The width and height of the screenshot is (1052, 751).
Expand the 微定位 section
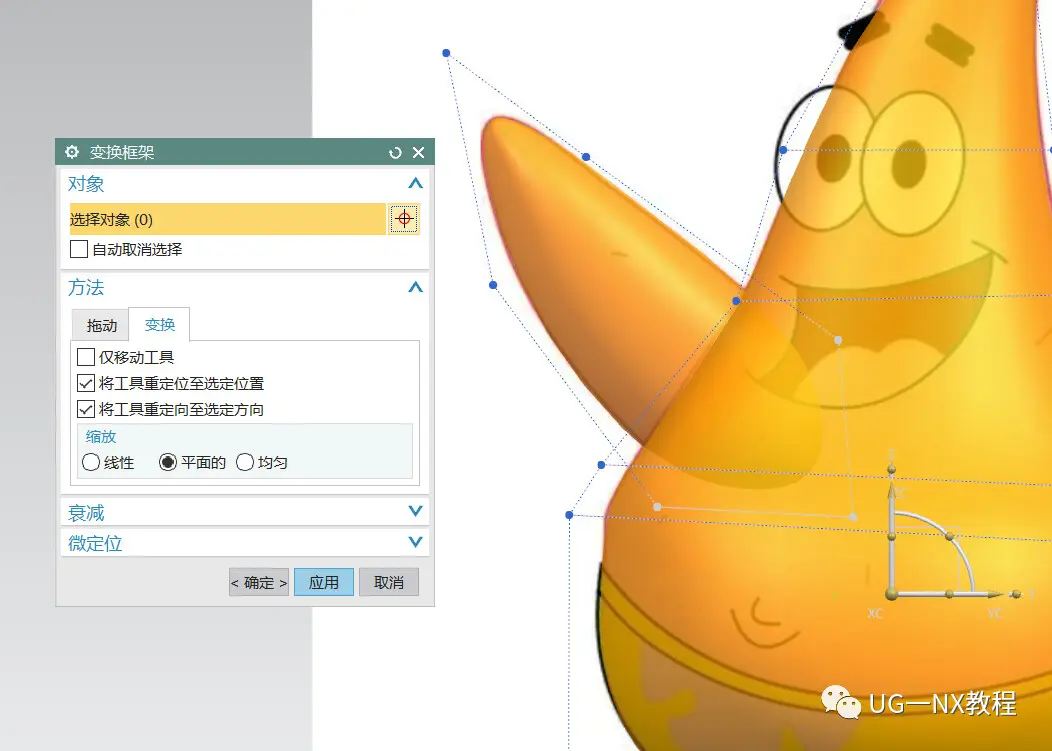tap(415, 542)
